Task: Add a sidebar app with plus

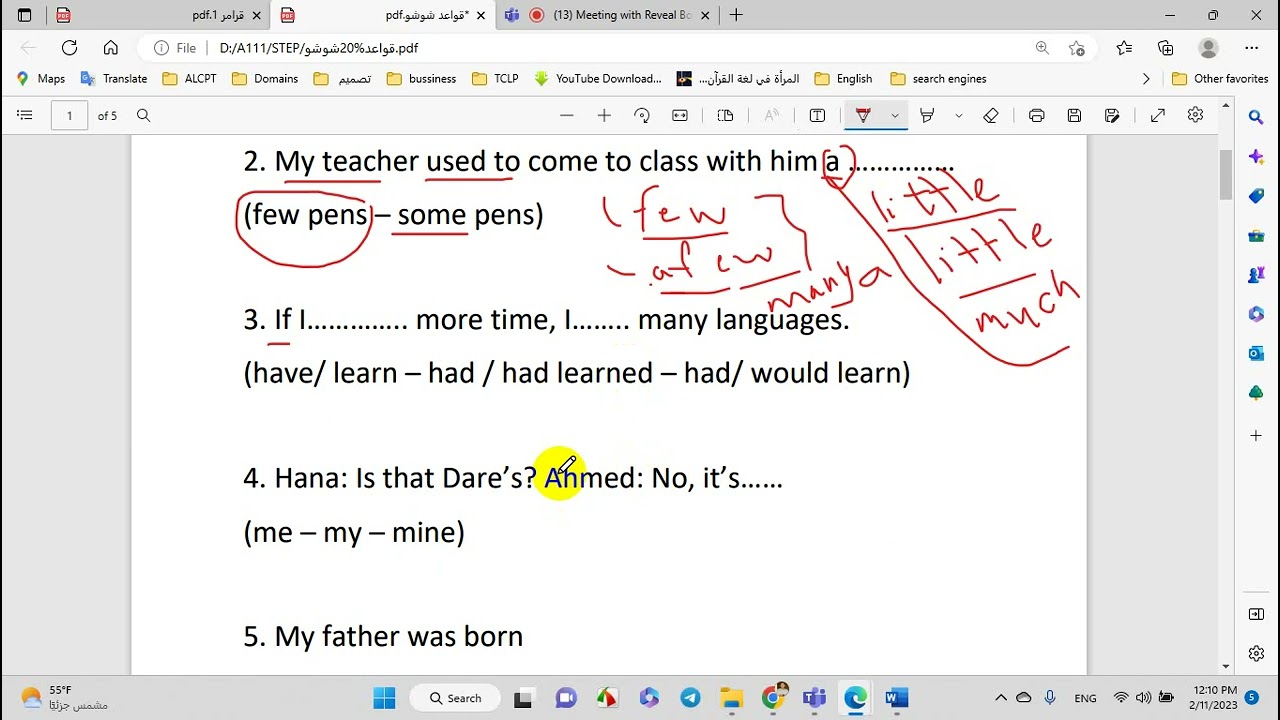Action: tap(1256, 436)
